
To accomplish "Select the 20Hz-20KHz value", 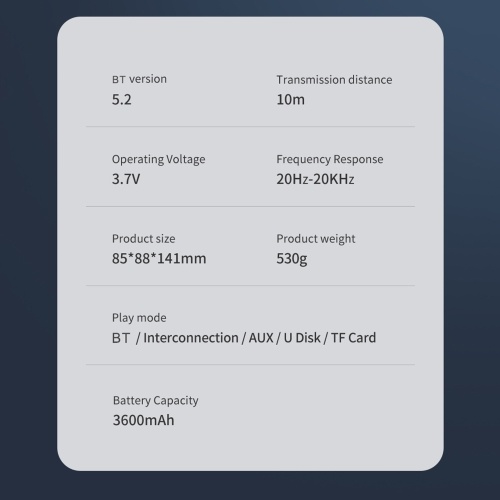I will click(x=315, y=179).
